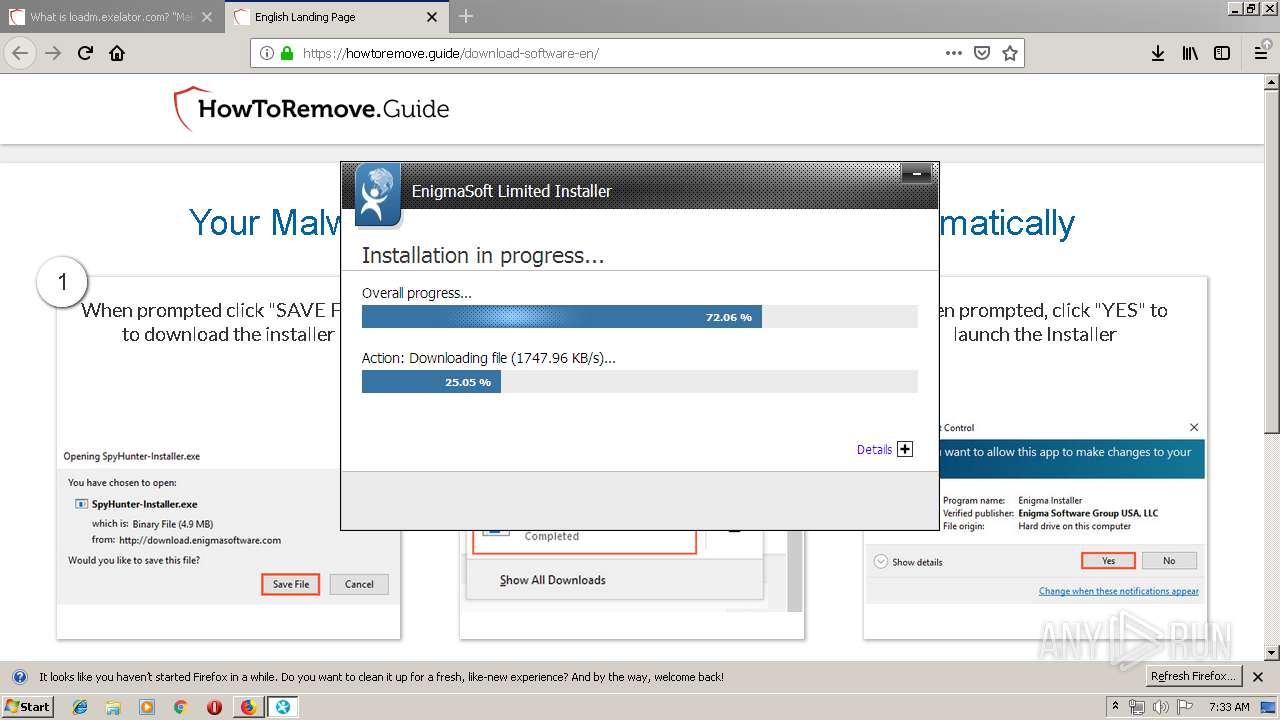This screenshot has height=720, width=1280.
Task: Switch to Firefox in taskbar
Action: coord(248,707)
